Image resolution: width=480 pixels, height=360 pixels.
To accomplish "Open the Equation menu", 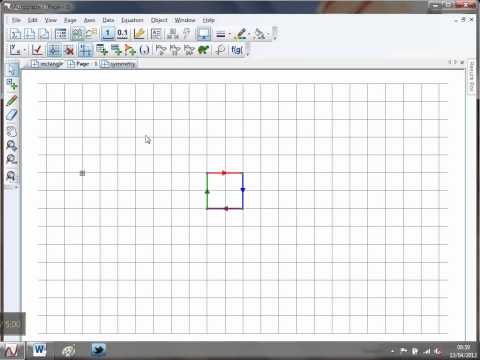I will 132,20.
